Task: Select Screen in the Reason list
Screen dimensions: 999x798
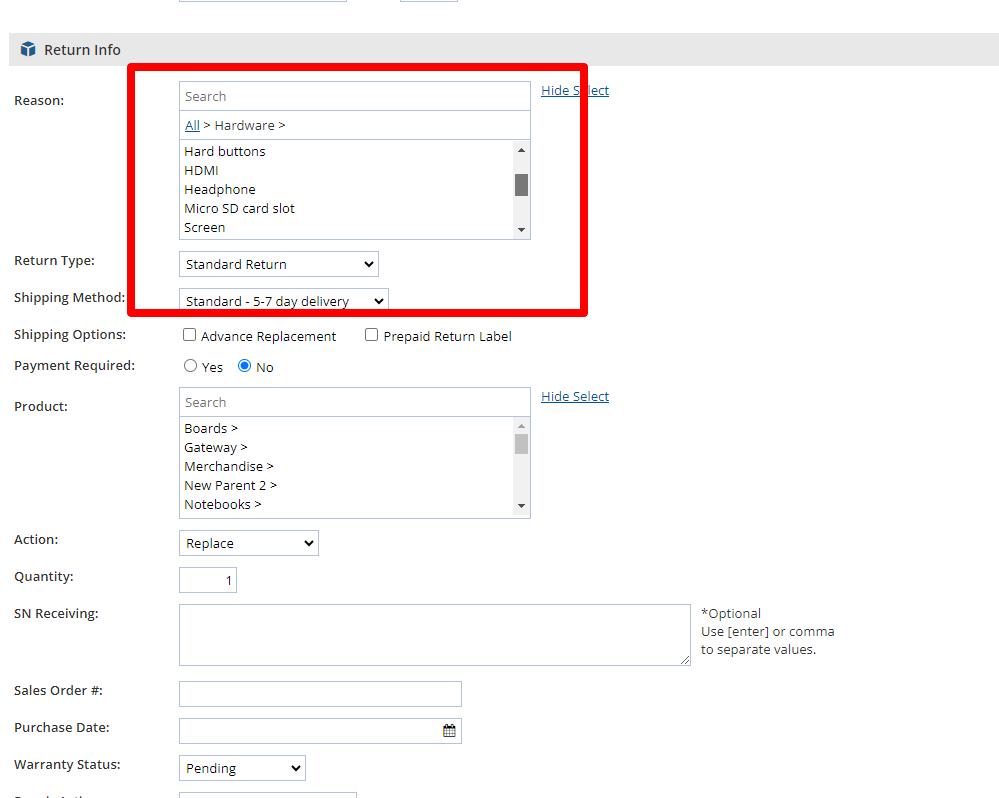Action: pyautogui.click(x=205, y=227)
